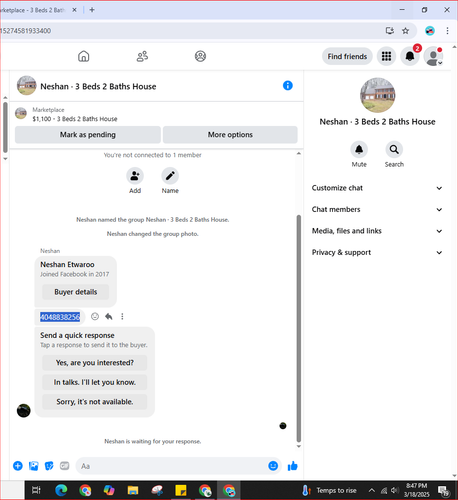Open File Explorer from the taskbar

(133, 490)
